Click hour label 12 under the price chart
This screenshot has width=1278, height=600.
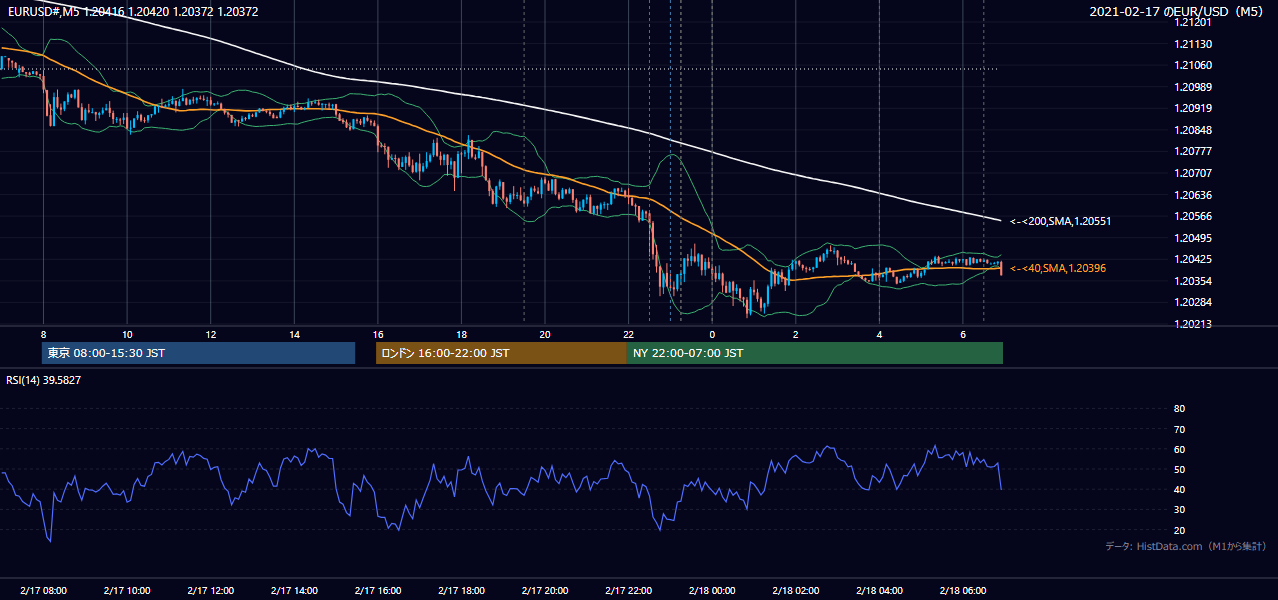[210, 333]
